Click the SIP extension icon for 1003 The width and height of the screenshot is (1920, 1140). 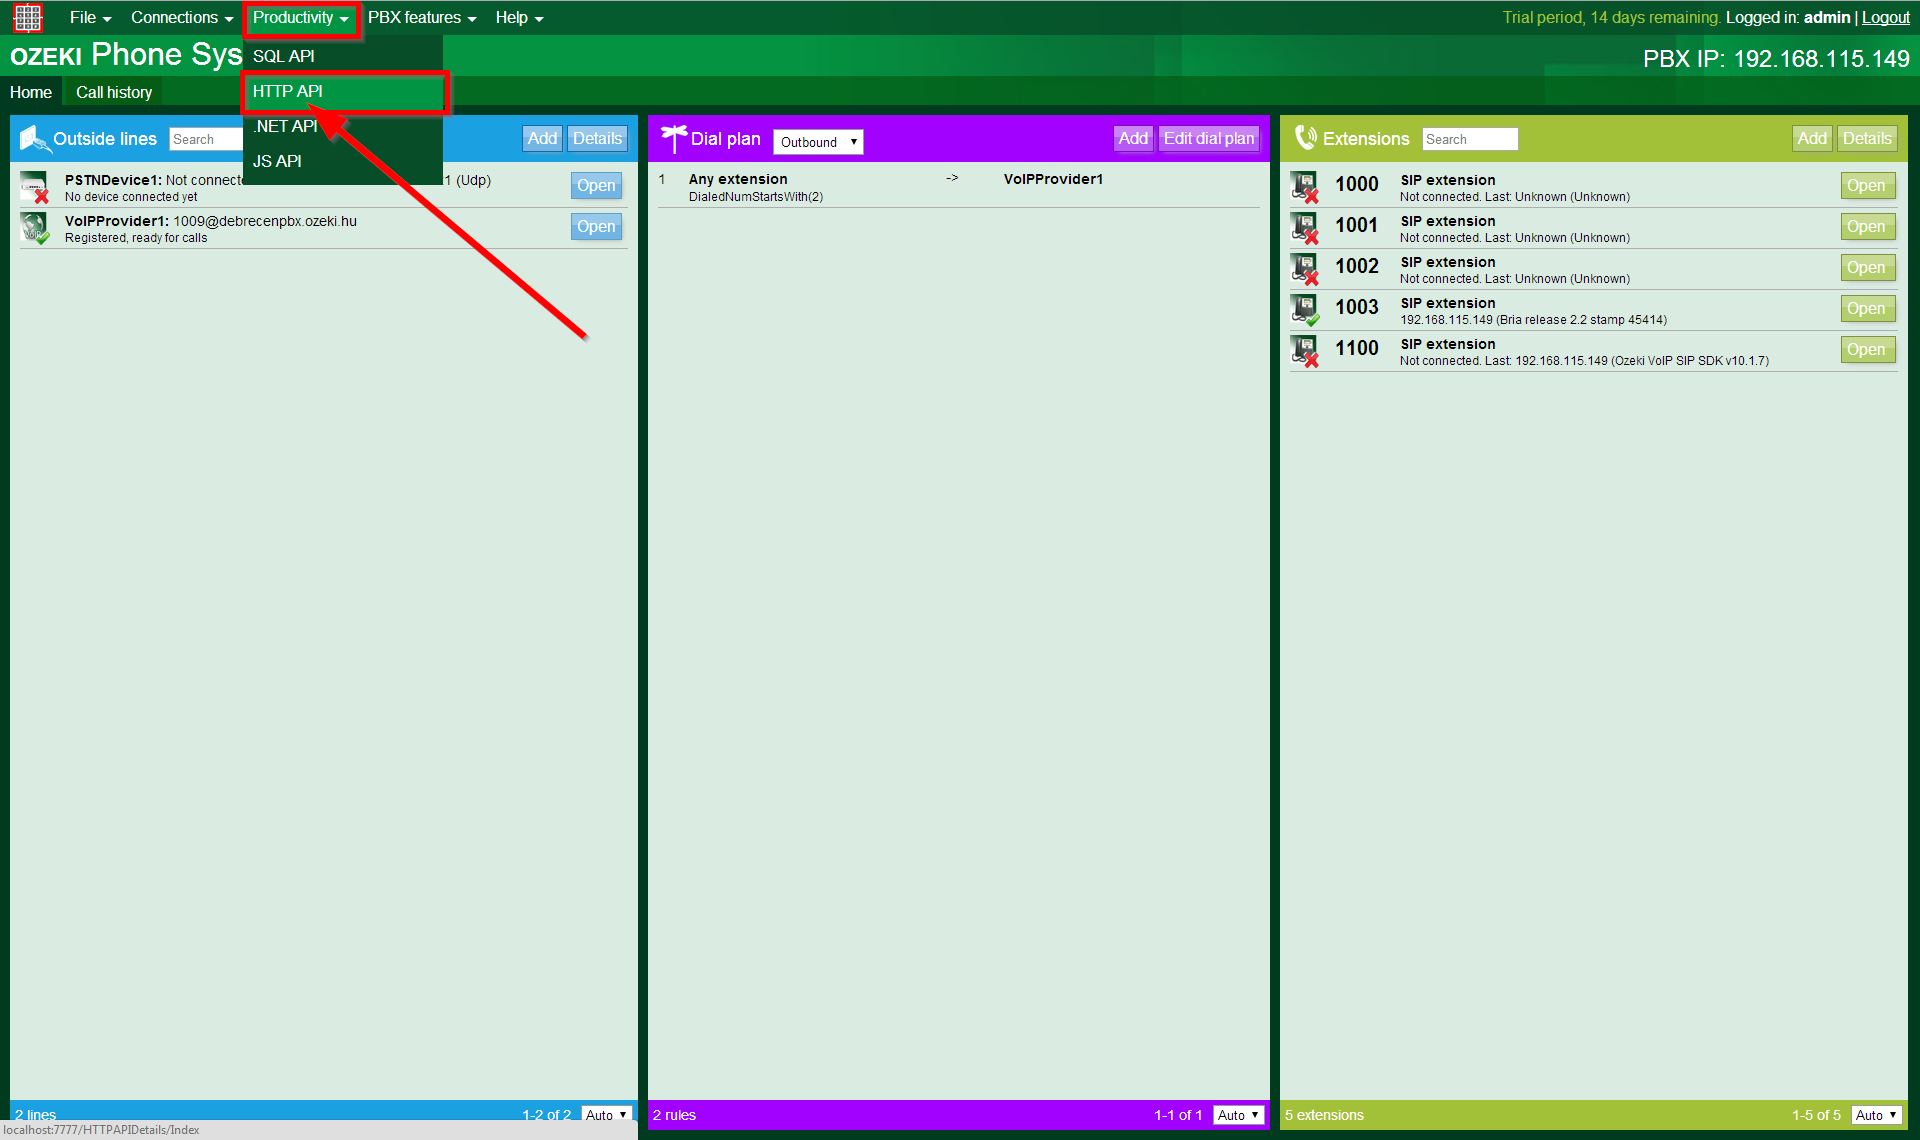pos(1307,308)
